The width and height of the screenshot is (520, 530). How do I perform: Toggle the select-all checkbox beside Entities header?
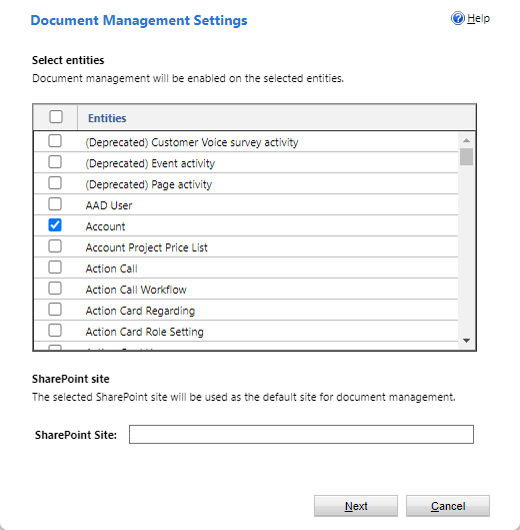(x=56, y=117)
